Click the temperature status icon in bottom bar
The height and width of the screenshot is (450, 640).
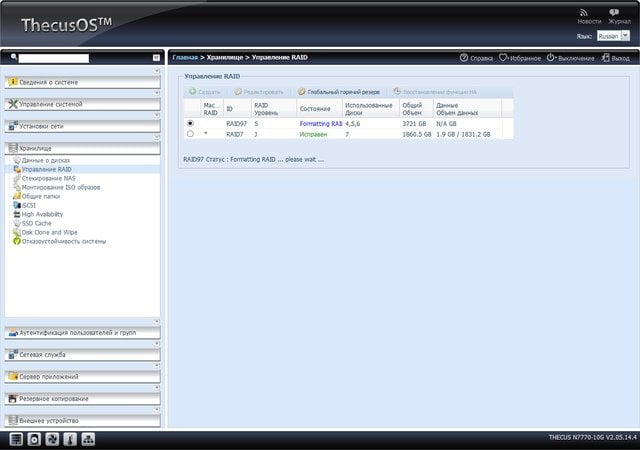[70, 439]
